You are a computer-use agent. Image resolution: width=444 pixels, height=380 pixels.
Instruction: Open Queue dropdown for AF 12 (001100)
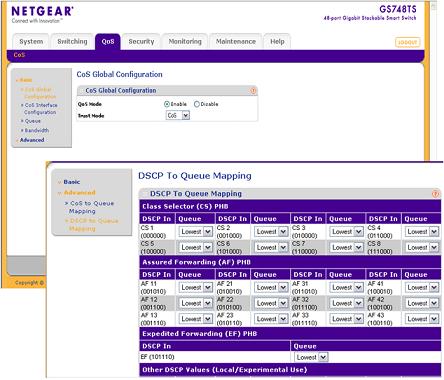[196, 303]
